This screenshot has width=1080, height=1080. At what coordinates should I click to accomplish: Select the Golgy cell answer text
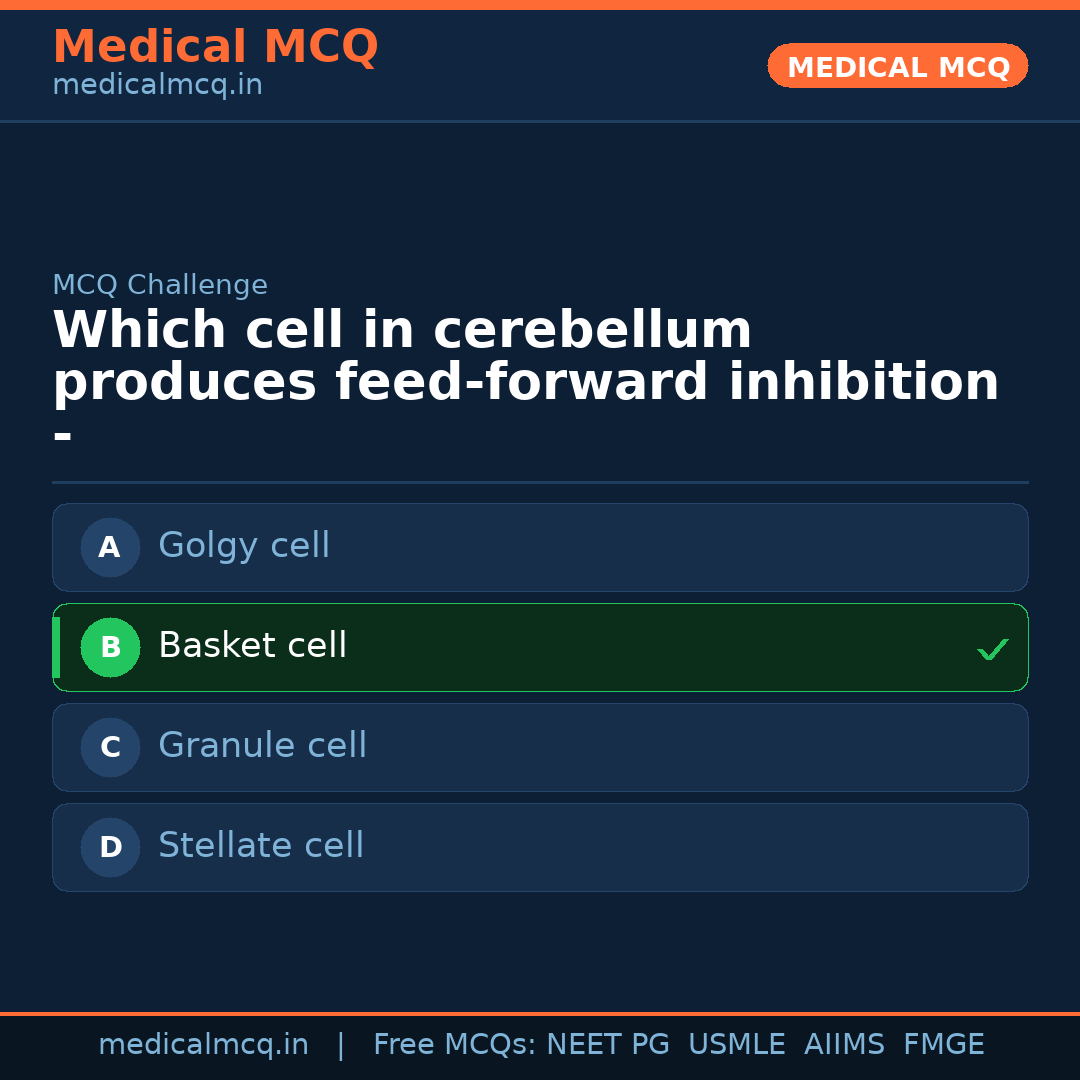[244, 546]
